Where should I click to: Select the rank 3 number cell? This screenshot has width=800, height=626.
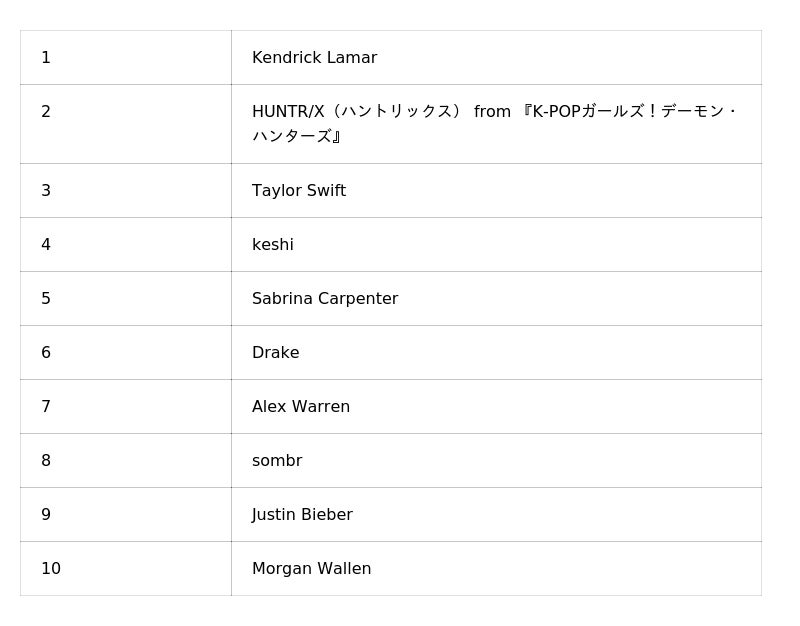(x=46, y=191)
